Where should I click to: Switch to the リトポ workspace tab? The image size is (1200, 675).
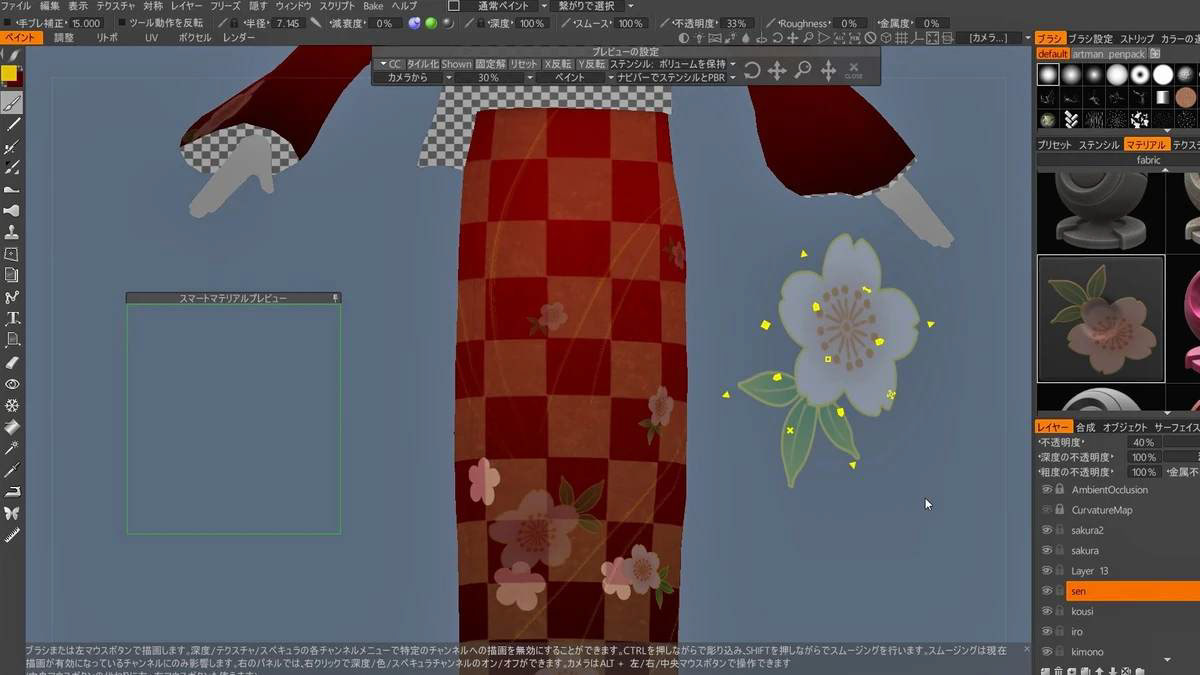[x=107, y=37]
